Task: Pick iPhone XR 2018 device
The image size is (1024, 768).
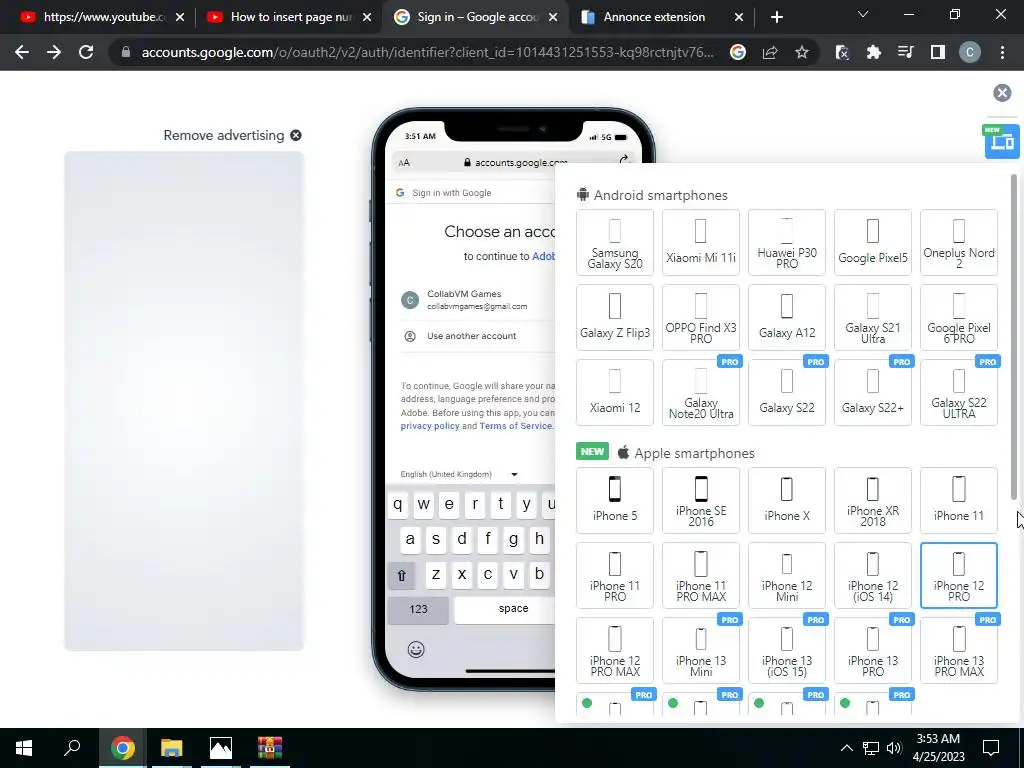Action: (872, 500)
